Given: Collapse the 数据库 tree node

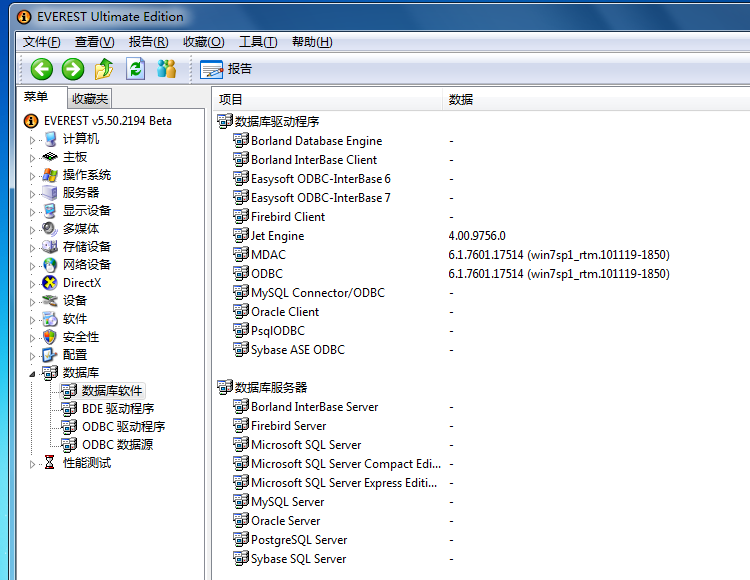Looking at the screenshot, I should click(32, 373).
